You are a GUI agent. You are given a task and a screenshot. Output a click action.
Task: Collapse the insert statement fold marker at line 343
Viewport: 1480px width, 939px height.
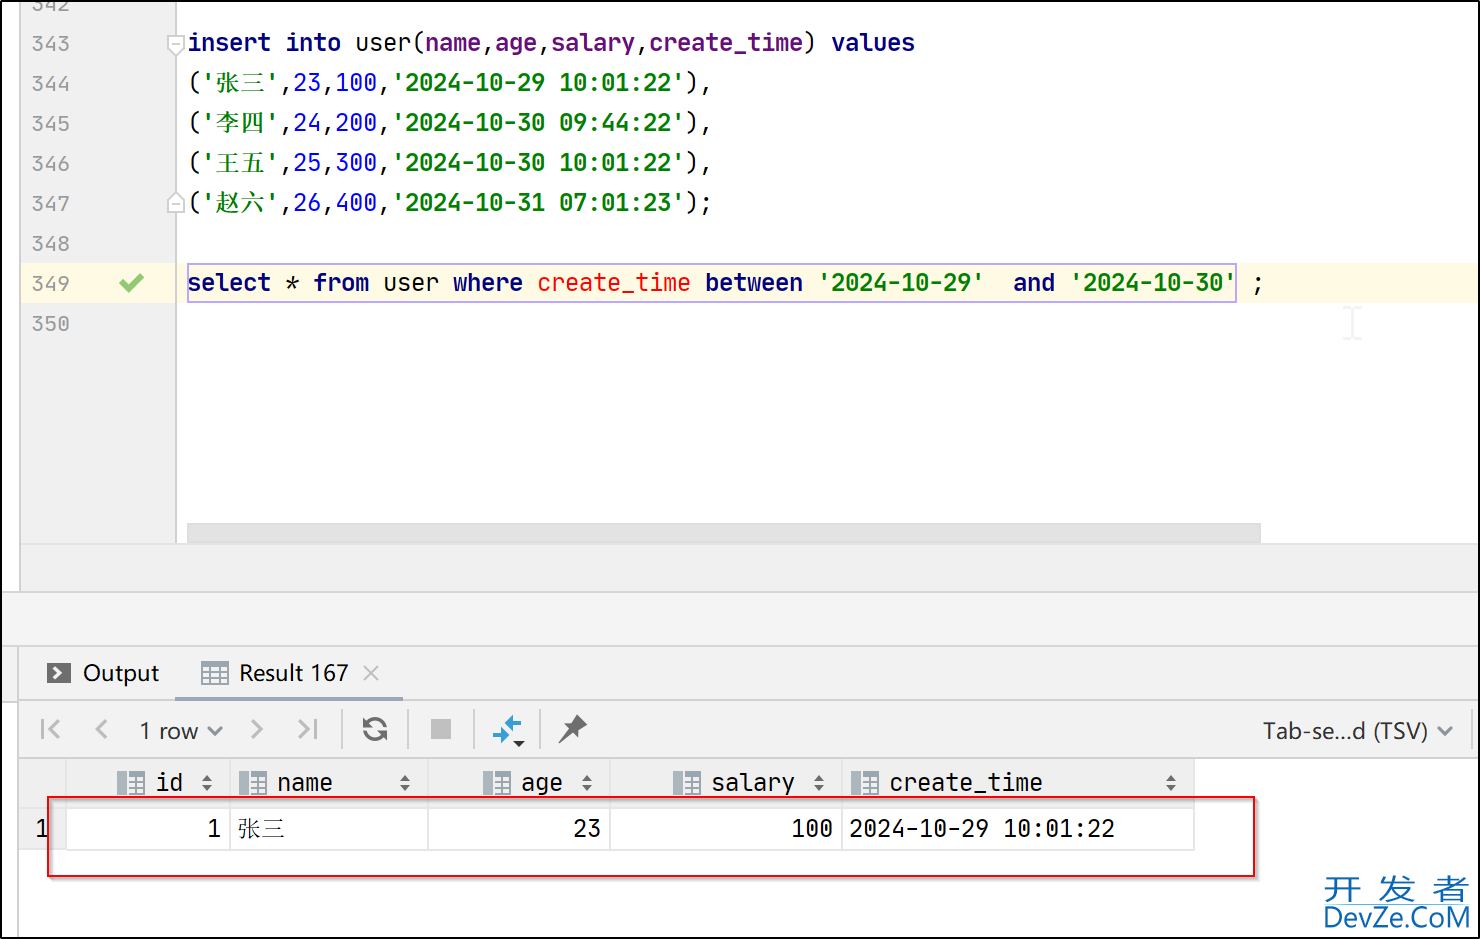click(x=175, y=44)
